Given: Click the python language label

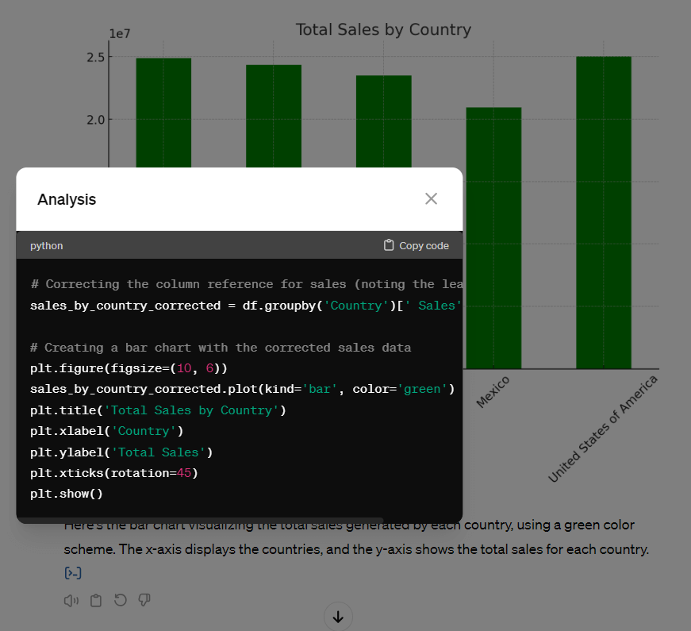Looking at the screenshot, I should [47, 246].
